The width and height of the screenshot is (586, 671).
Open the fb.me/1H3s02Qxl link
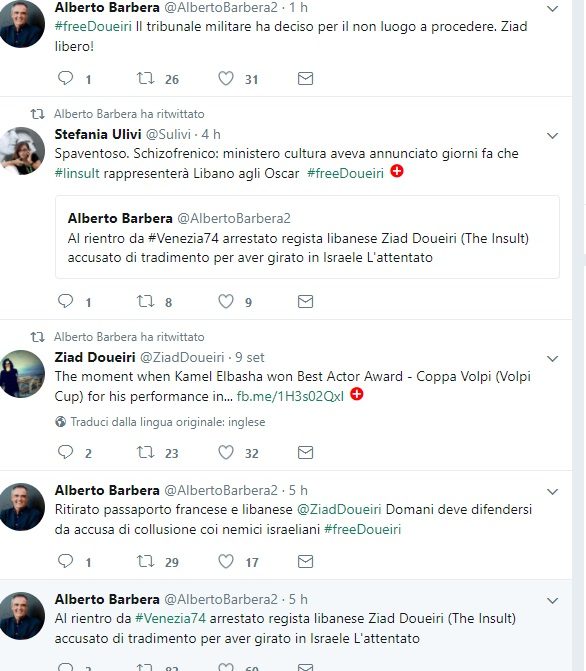click(290, 396)
